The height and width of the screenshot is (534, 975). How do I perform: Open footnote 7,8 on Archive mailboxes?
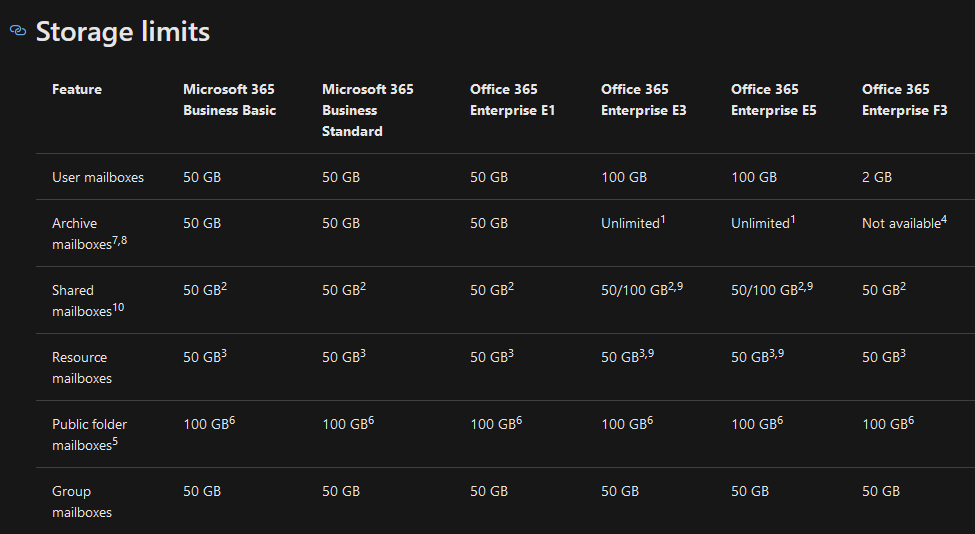[119, 241]
